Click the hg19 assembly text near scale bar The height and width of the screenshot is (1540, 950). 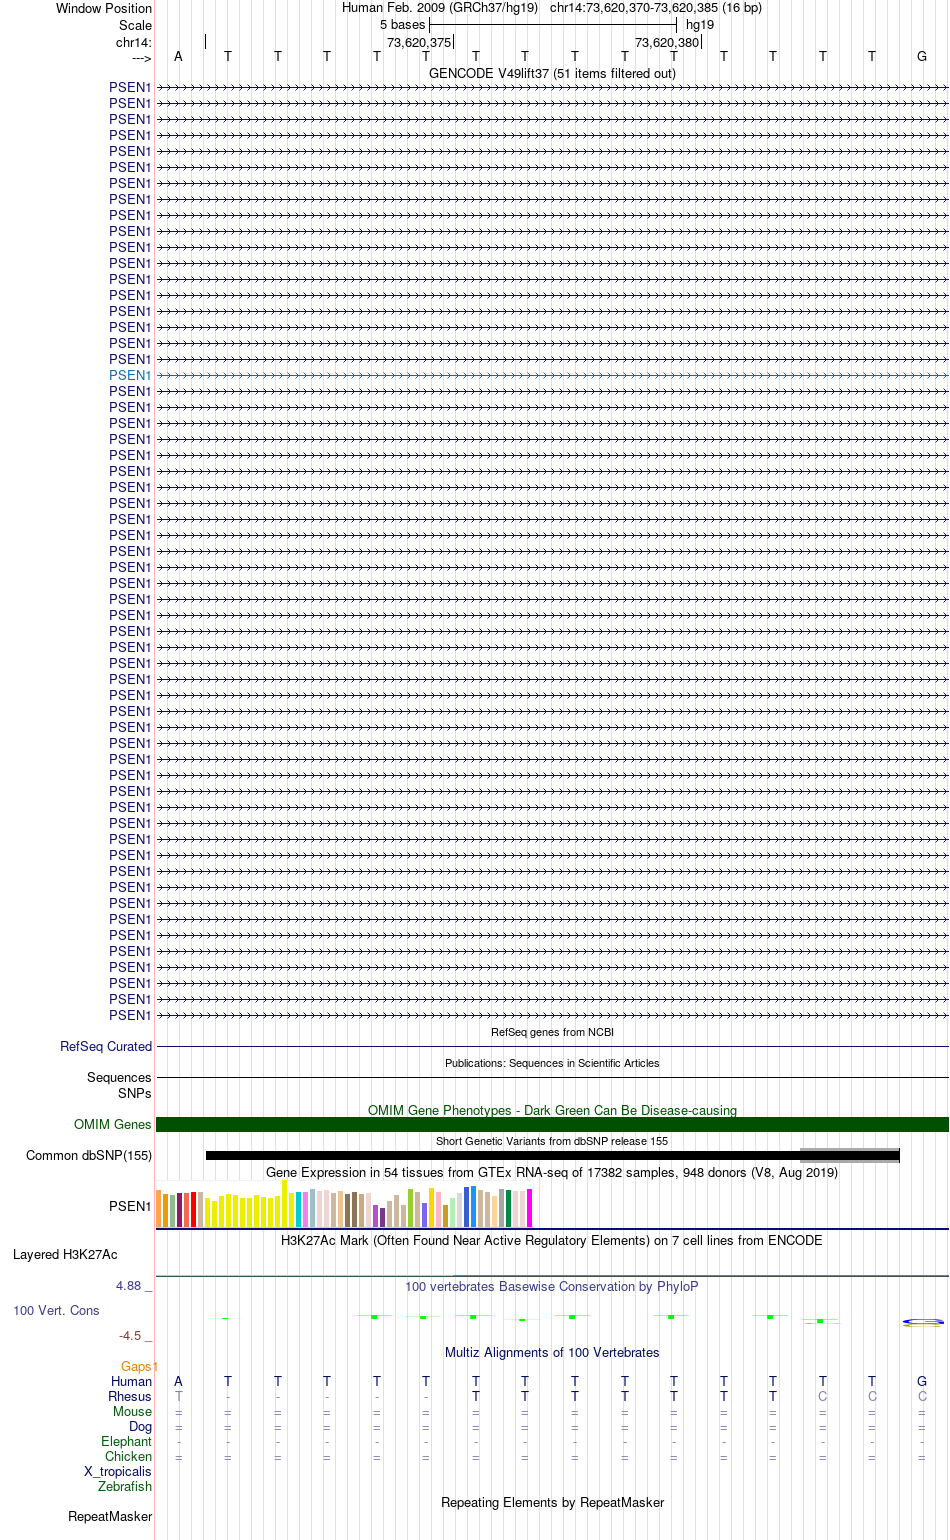tap(700, 24)
